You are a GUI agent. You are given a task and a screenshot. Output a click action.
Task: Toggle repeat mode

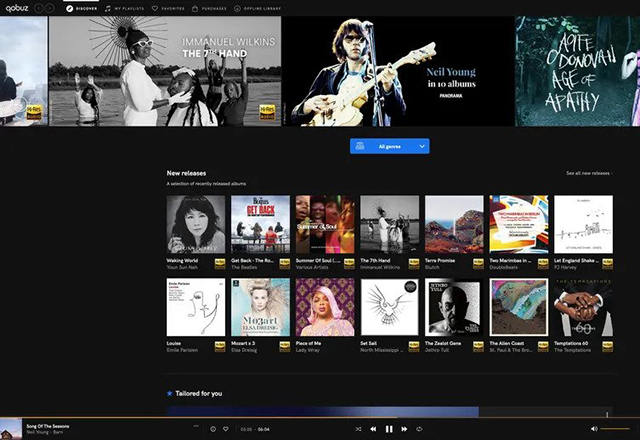pos(419,429)
